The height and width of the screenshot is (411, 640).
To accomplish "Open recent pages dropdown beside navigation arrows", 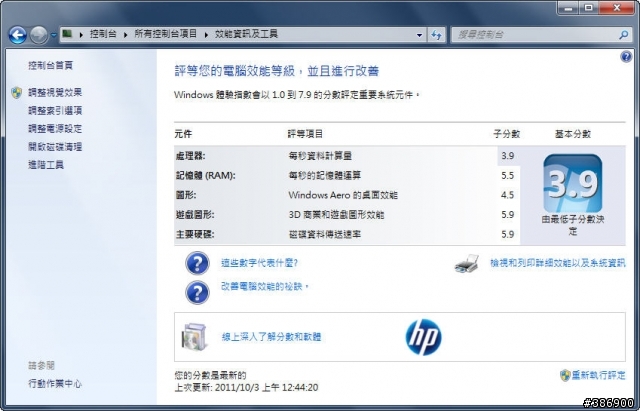I will tap(53, 35).
